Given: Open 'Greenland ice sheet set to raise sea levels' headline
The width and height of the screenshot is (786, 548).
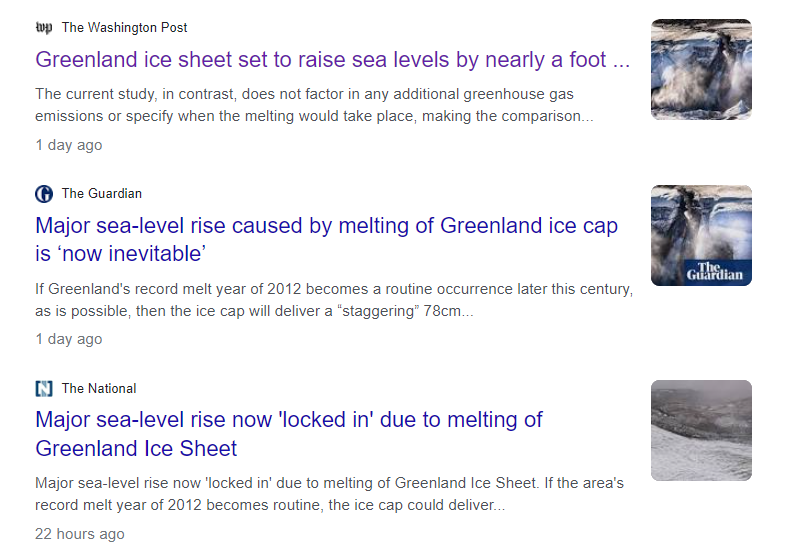Looking at the screenshot, I should pyautogui.click(x=332, y=60).
